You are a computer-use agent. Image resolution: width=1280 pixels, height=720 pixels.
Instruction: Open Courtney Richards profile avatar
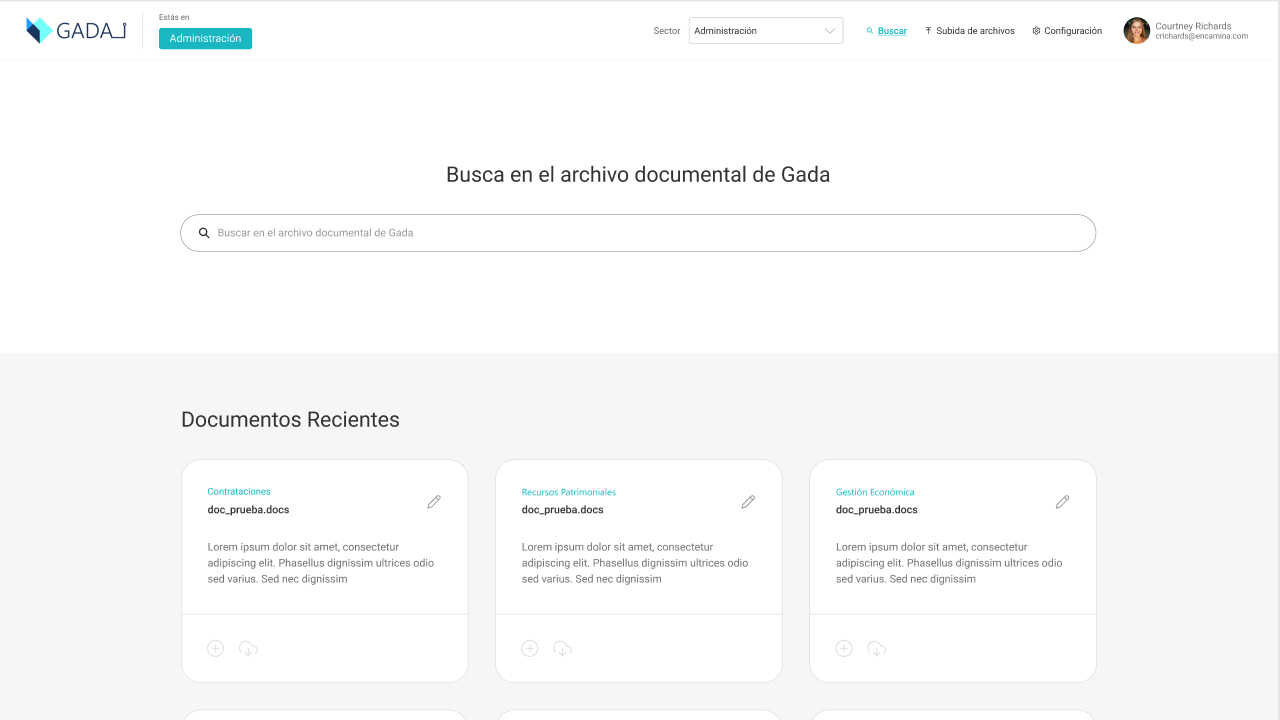(1137, 31)
